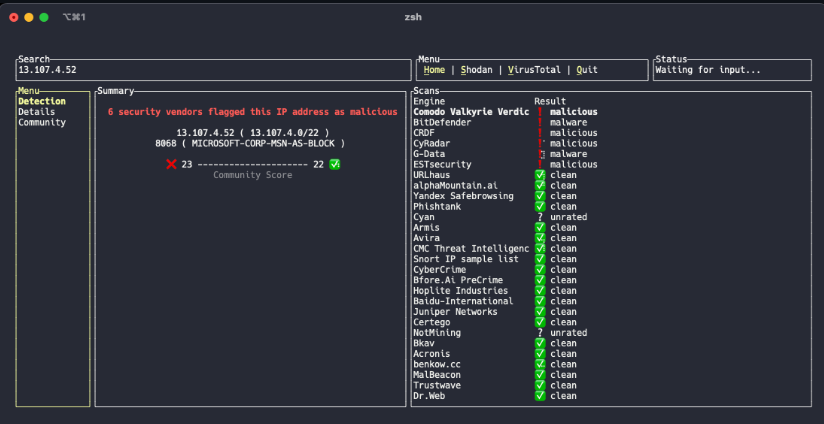The width and height of the screenshot is (824, 424).
Task: Select Quit in the top menu
Action: tap(587, 70)
